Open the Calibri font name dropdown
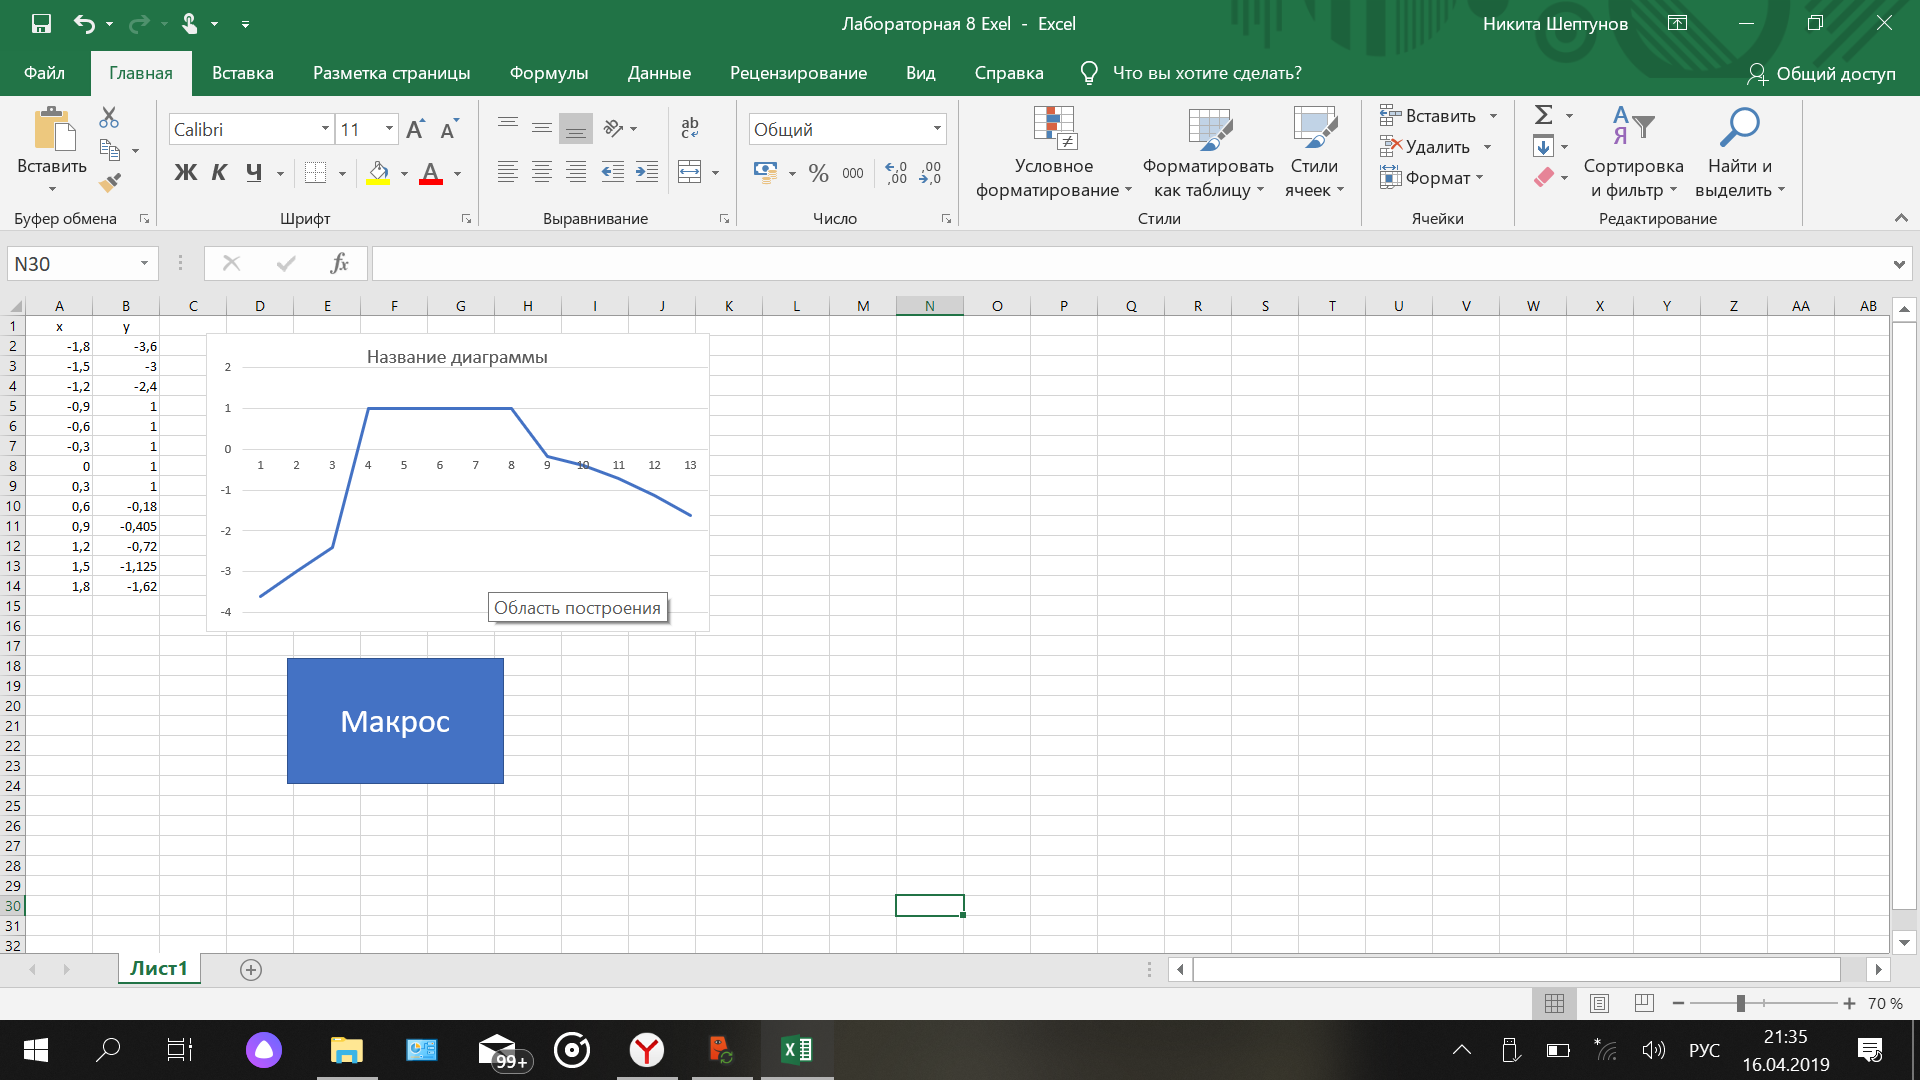Viewport: 1920px width, 1080px height. tap(325, 129)
